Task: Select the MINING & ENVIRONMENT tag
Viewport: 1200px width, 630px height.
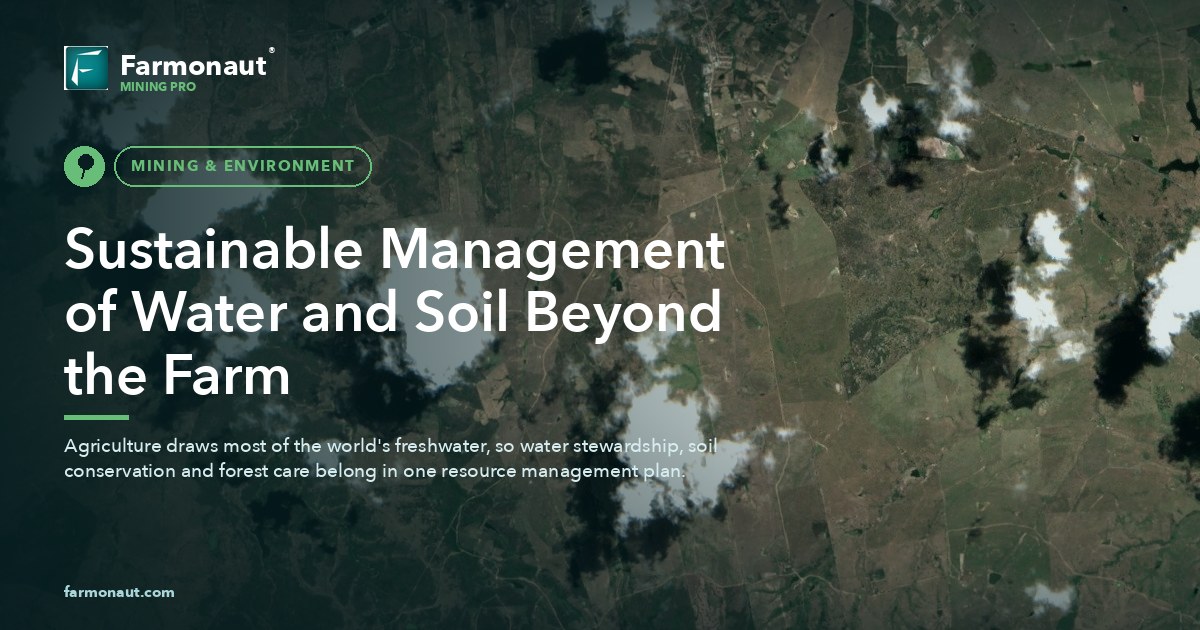Action: point(243,166)
